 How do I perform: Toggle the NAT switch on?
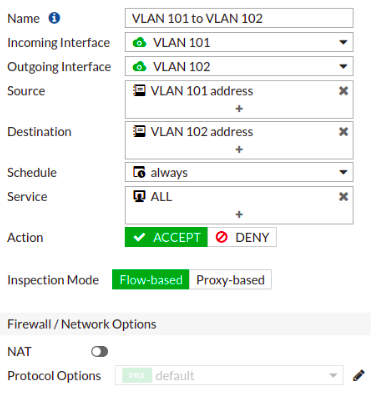[x=99, y=352]
